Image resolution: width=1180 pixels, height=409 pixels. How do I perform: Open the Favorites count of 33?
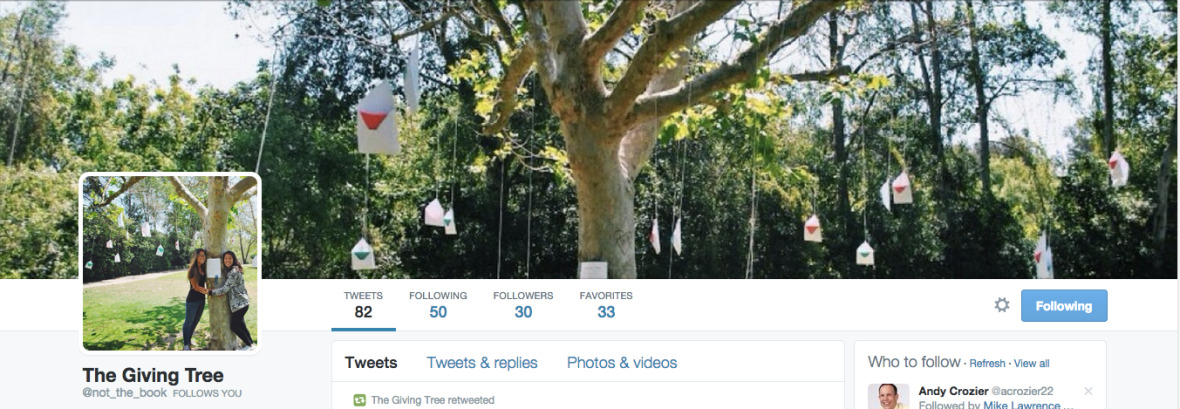606,305
